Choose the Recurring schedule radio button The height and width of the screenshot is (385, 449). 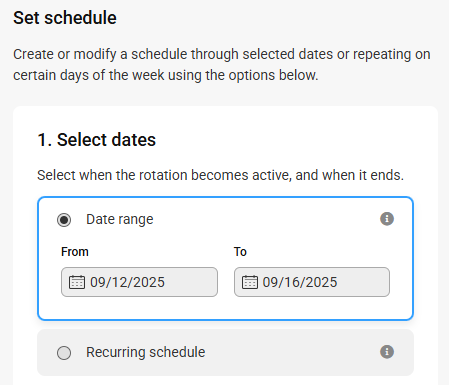pyautogui.click(x=64, y=353)
